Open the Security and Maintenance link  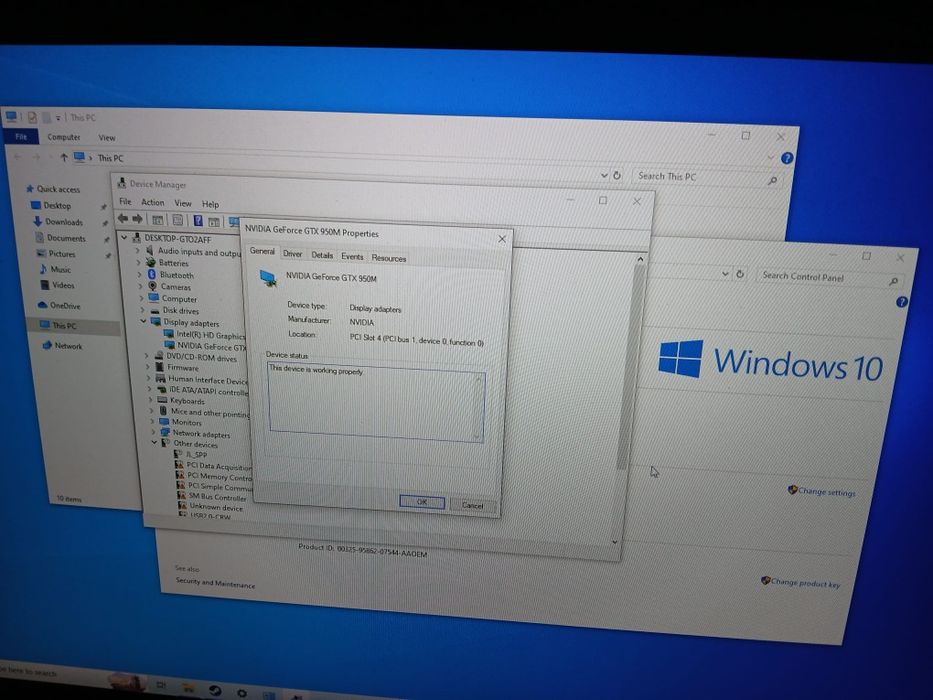(x=215, y=584)
